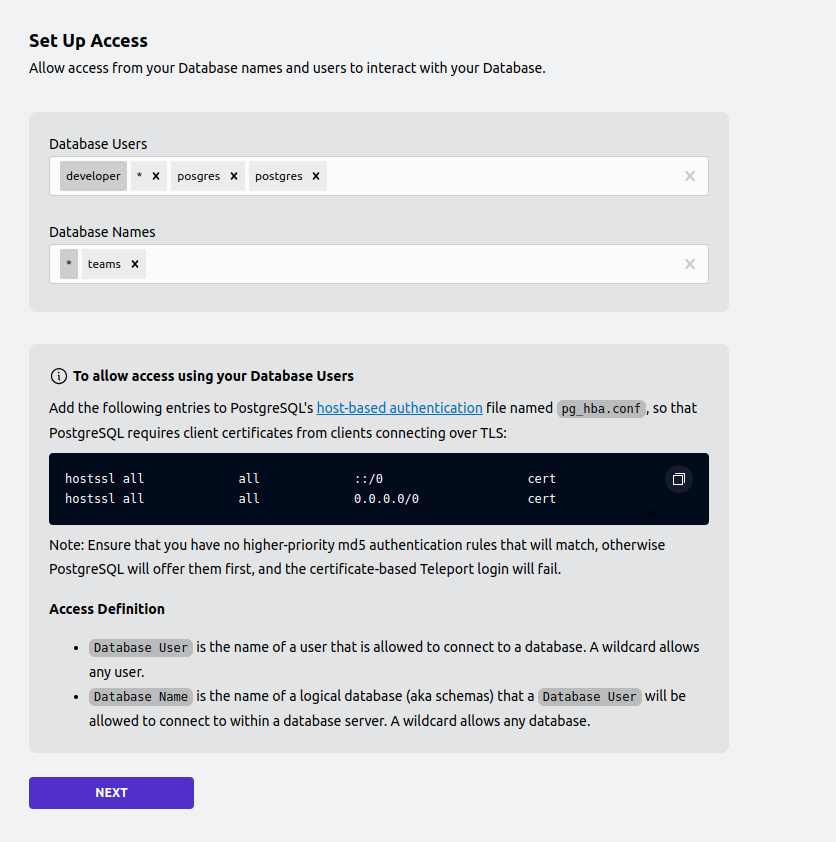Click the hostssl code block text
This screenshot has width=836, height=842.
[310, 489]
